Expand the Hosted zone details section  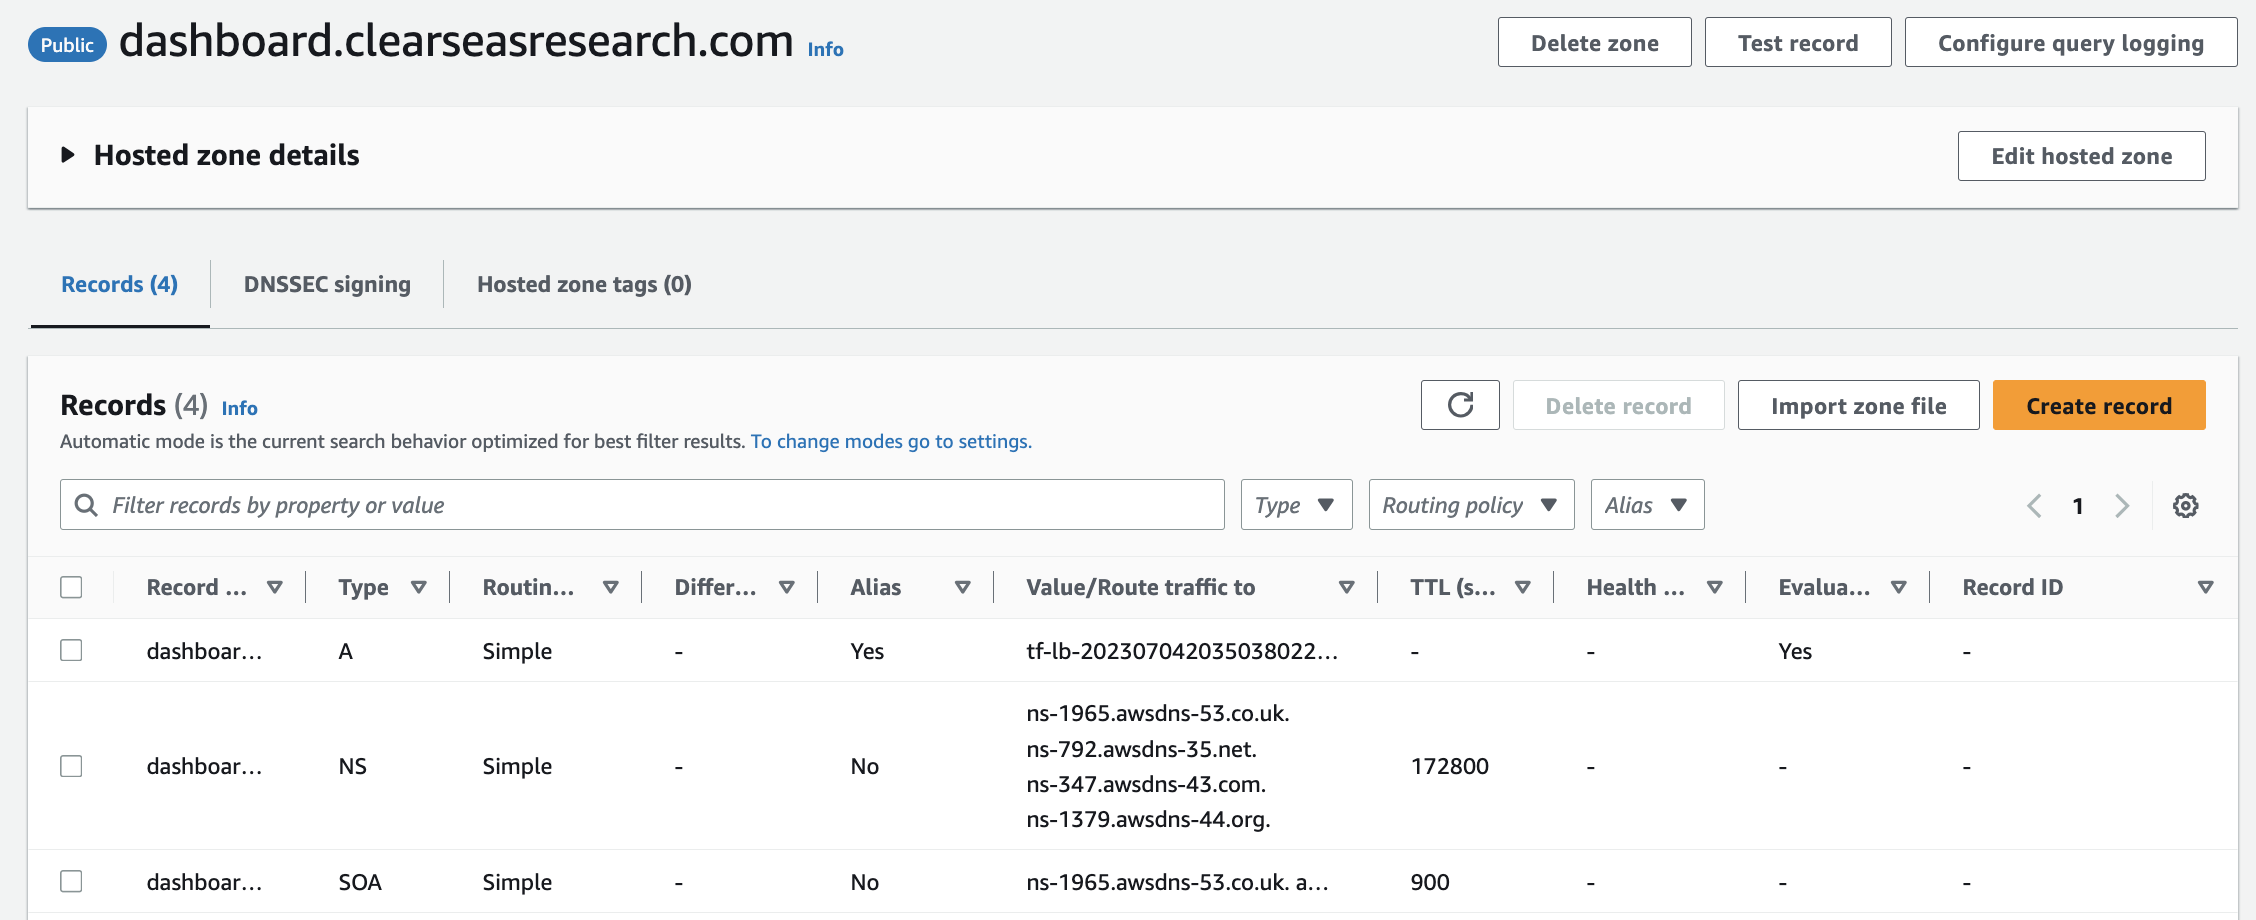point(68,155)
